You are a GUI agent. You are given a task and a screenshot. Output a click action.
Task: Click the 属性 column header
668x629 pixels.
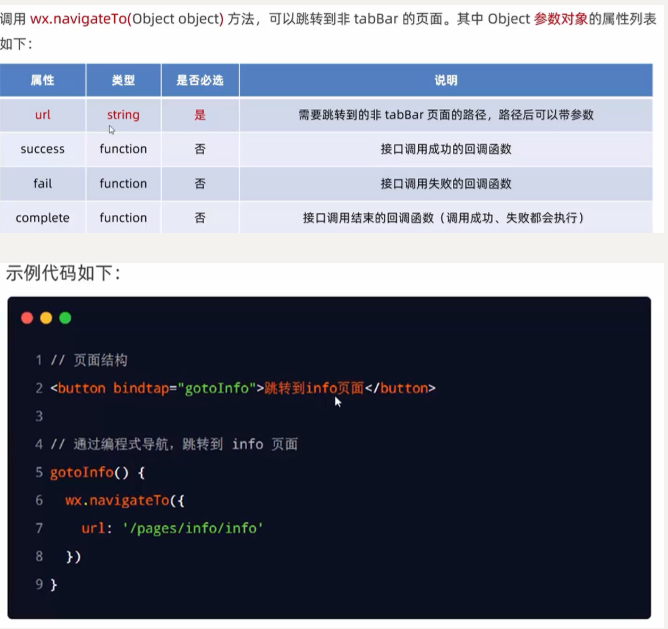pos(43,80)
